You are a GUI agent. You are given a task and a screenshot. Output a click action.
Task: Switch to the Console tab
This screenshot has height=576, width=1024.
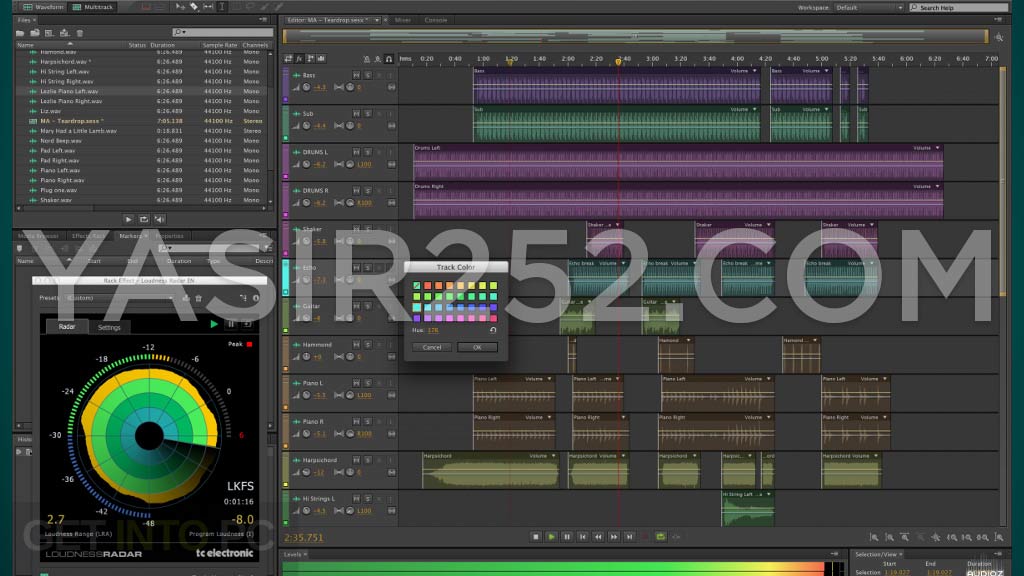tap(436, 20)
